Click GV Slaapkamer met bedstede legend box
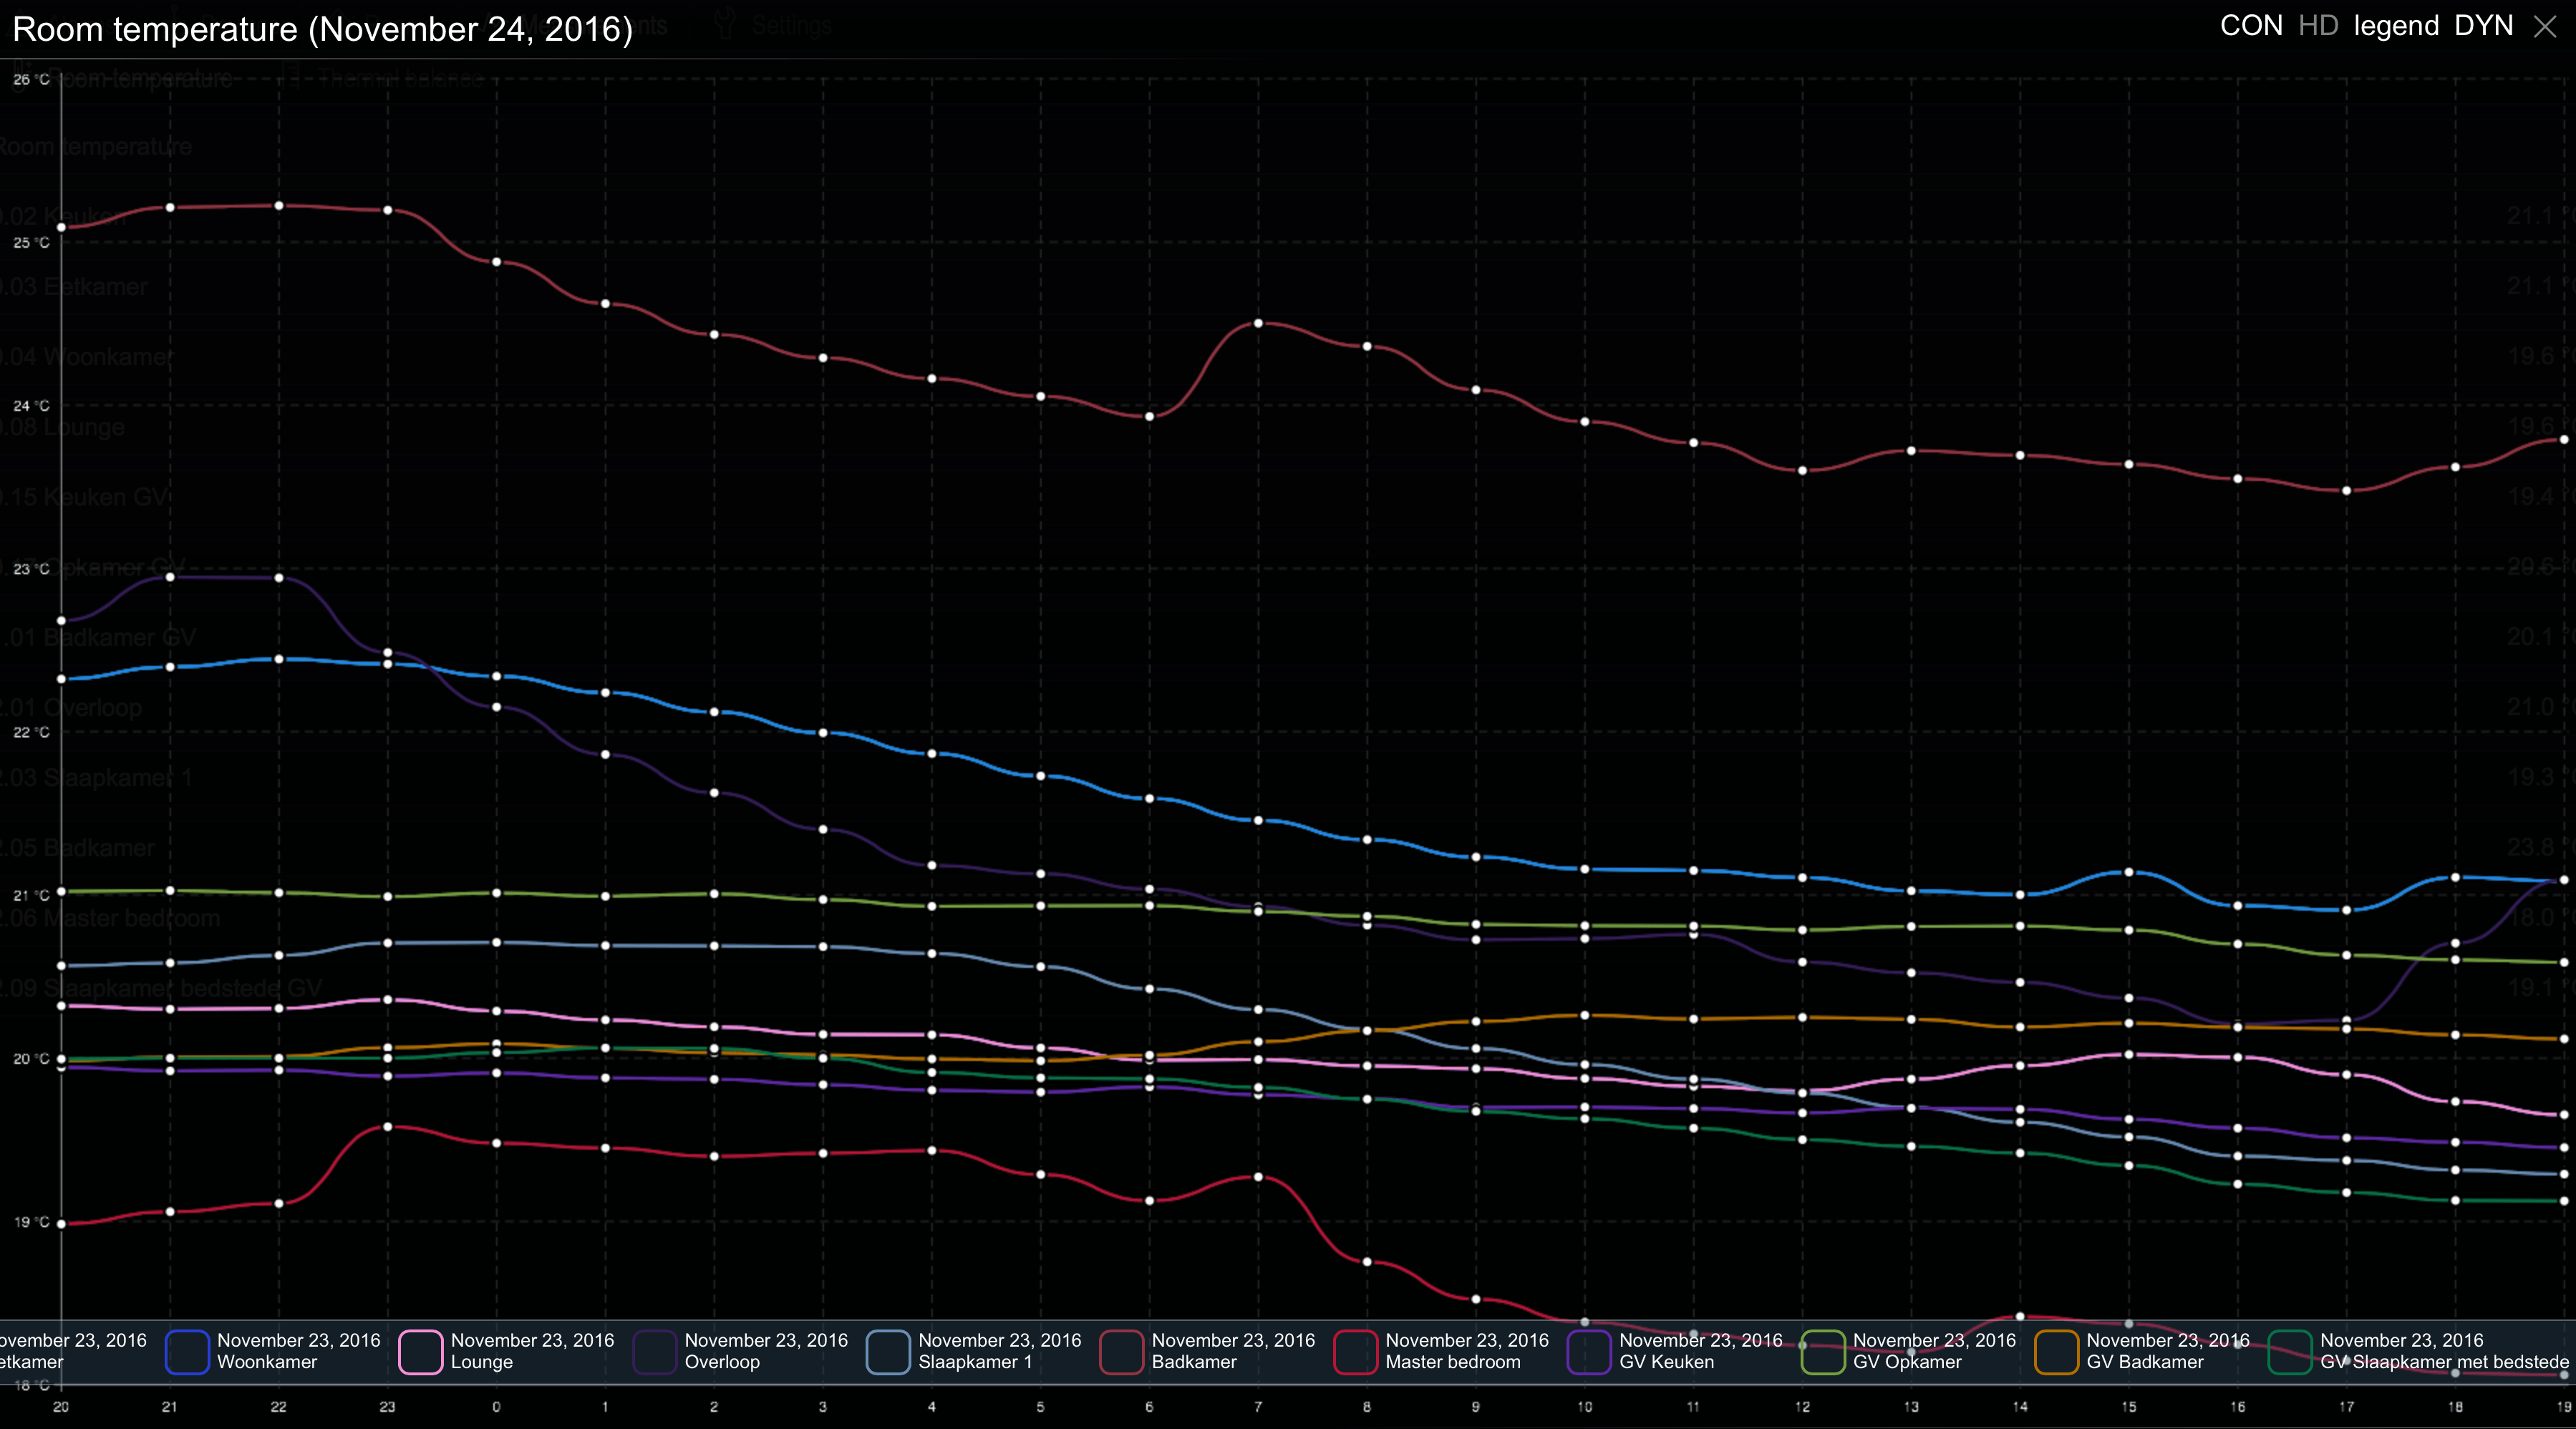The width and height of the screenshot is (2576, 1429). click(2290, 1352)
